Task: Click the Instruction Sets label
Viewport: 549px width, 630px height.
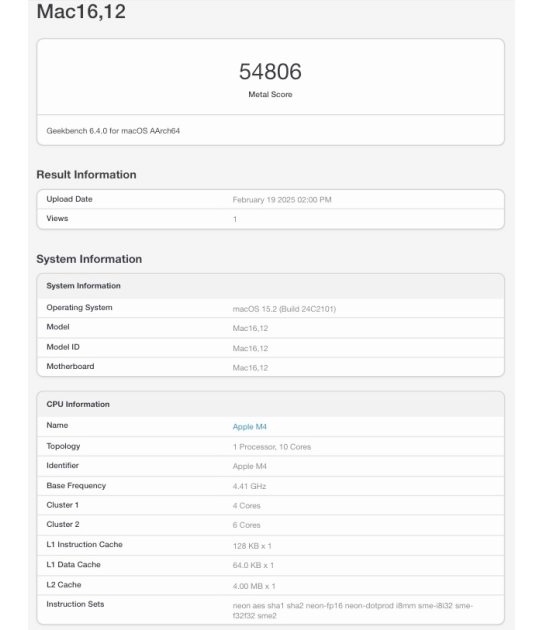Action: (x=75, y=604)
